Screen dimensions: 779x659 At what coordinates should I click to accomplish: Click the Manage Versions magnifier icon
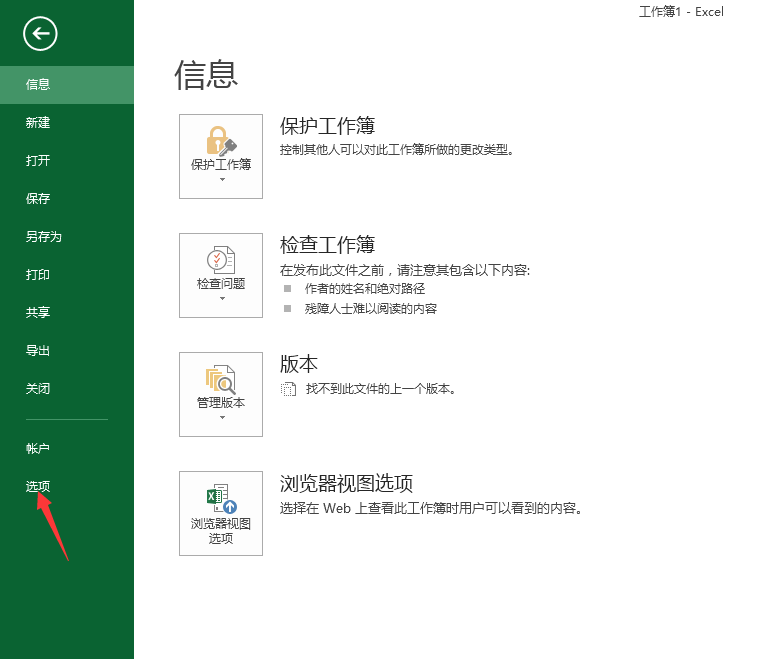tap(221, 379)
